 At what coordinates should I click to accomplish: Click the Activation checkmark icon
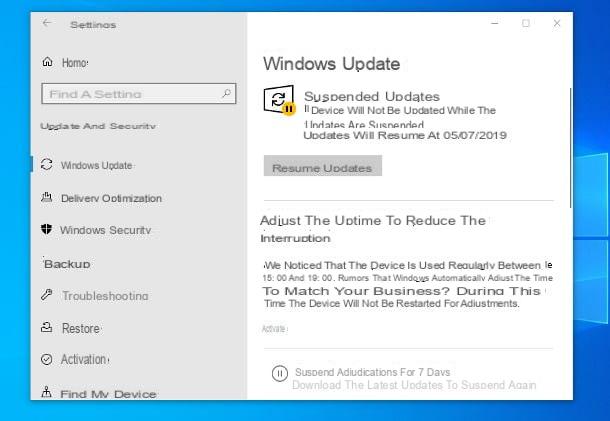point(47,359)
